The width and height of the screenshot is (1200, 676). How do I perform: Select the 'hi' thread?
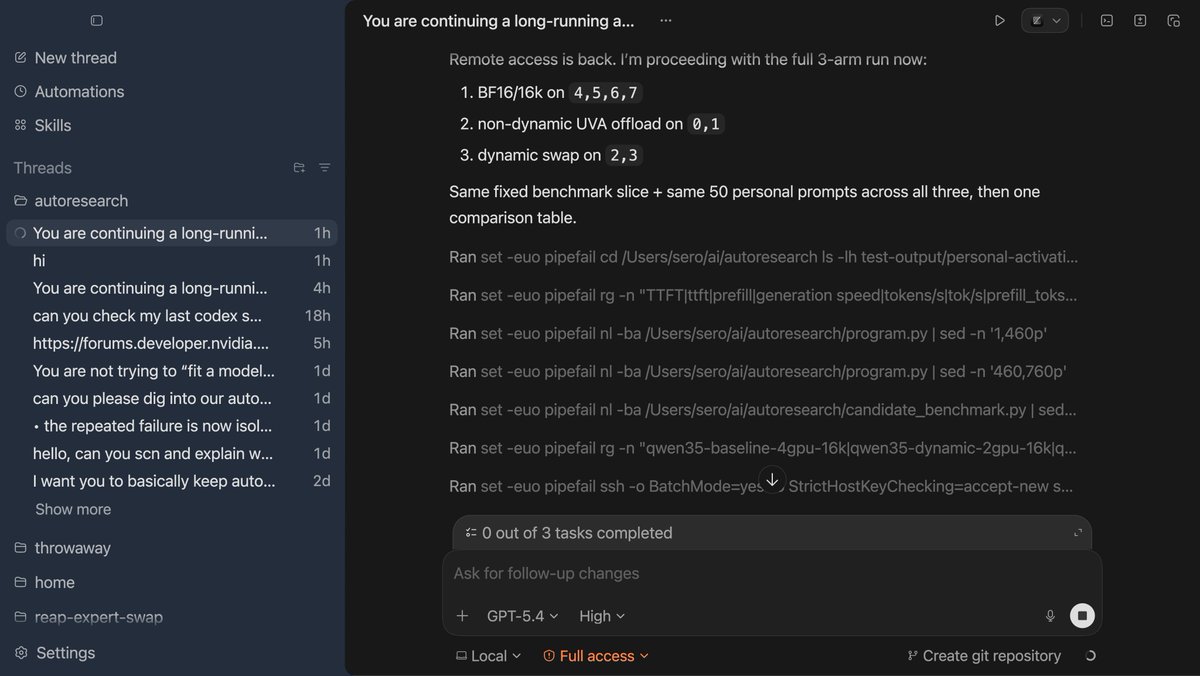172,260
